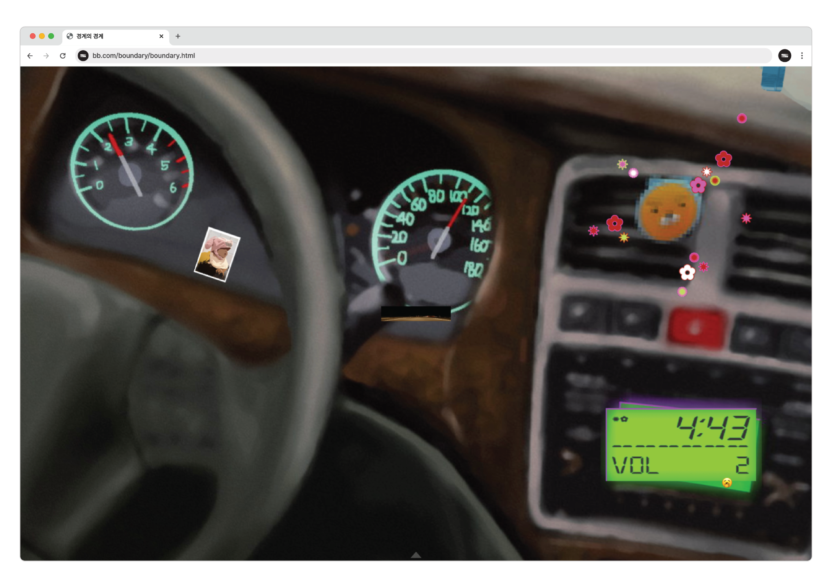832x588 pixels.
Task: Select the browser tab with the Korean title
Action: [x=110, y=36]
